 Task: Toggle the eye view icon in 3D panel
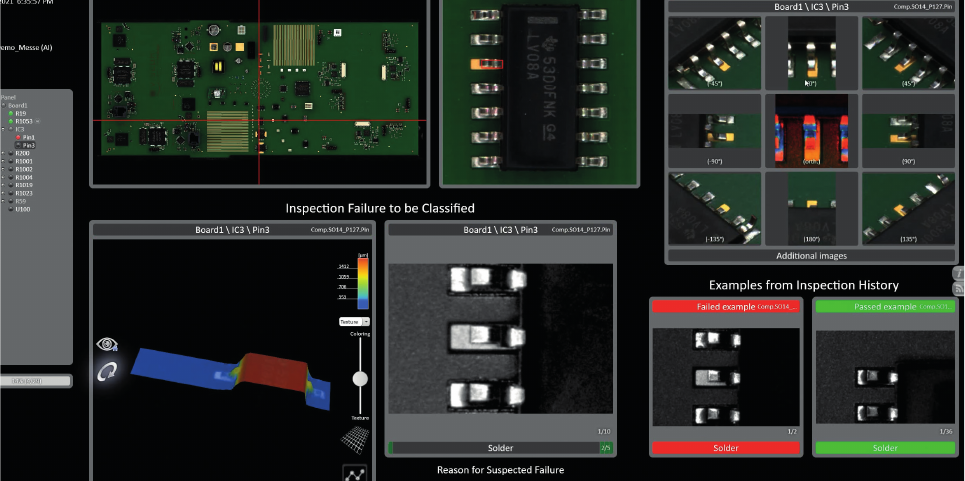coord(107,344)
